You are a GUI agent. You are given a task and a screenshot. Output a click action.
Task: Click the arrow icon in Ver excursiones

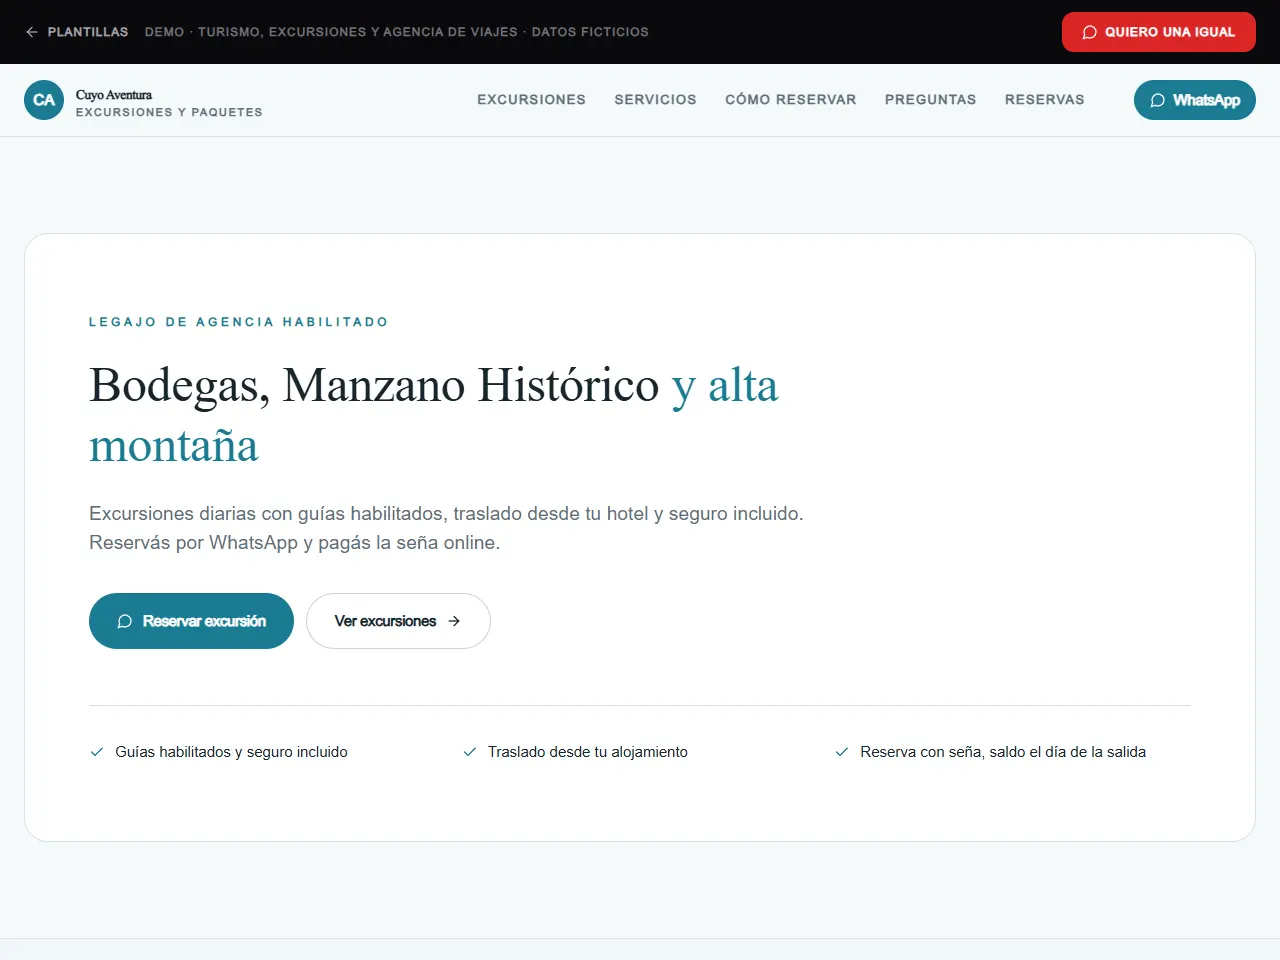(x=454, y=621)
